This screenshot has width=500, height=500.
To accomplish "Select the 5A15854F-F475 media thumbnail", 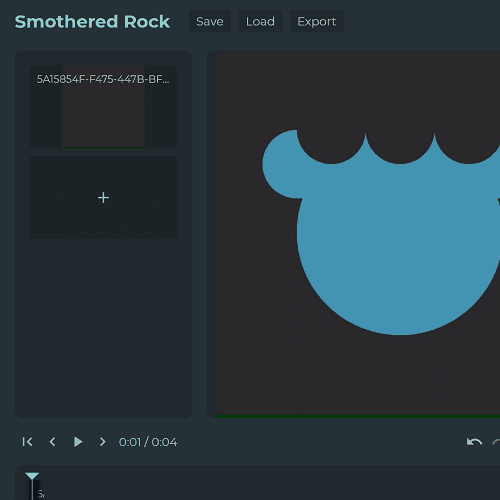I will point(103,107).
